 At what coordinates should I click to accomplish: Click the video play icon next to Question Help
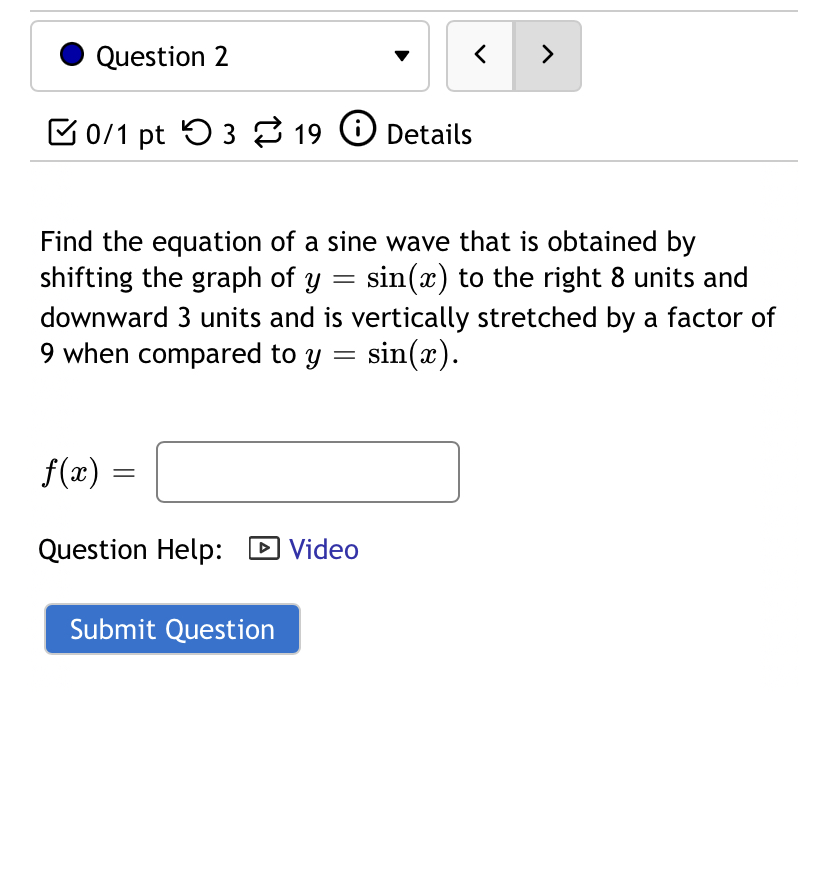point(262,548)
